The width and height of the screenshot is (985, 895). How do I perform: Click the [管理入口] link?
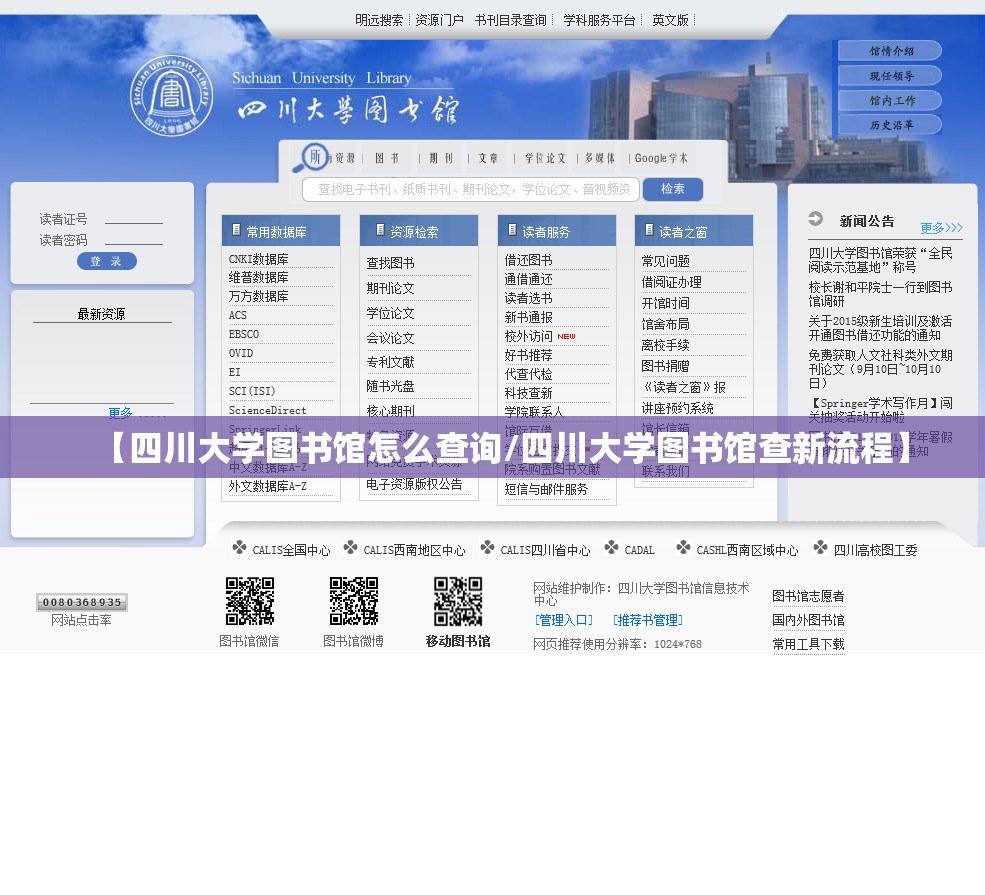tap(563, 620)
